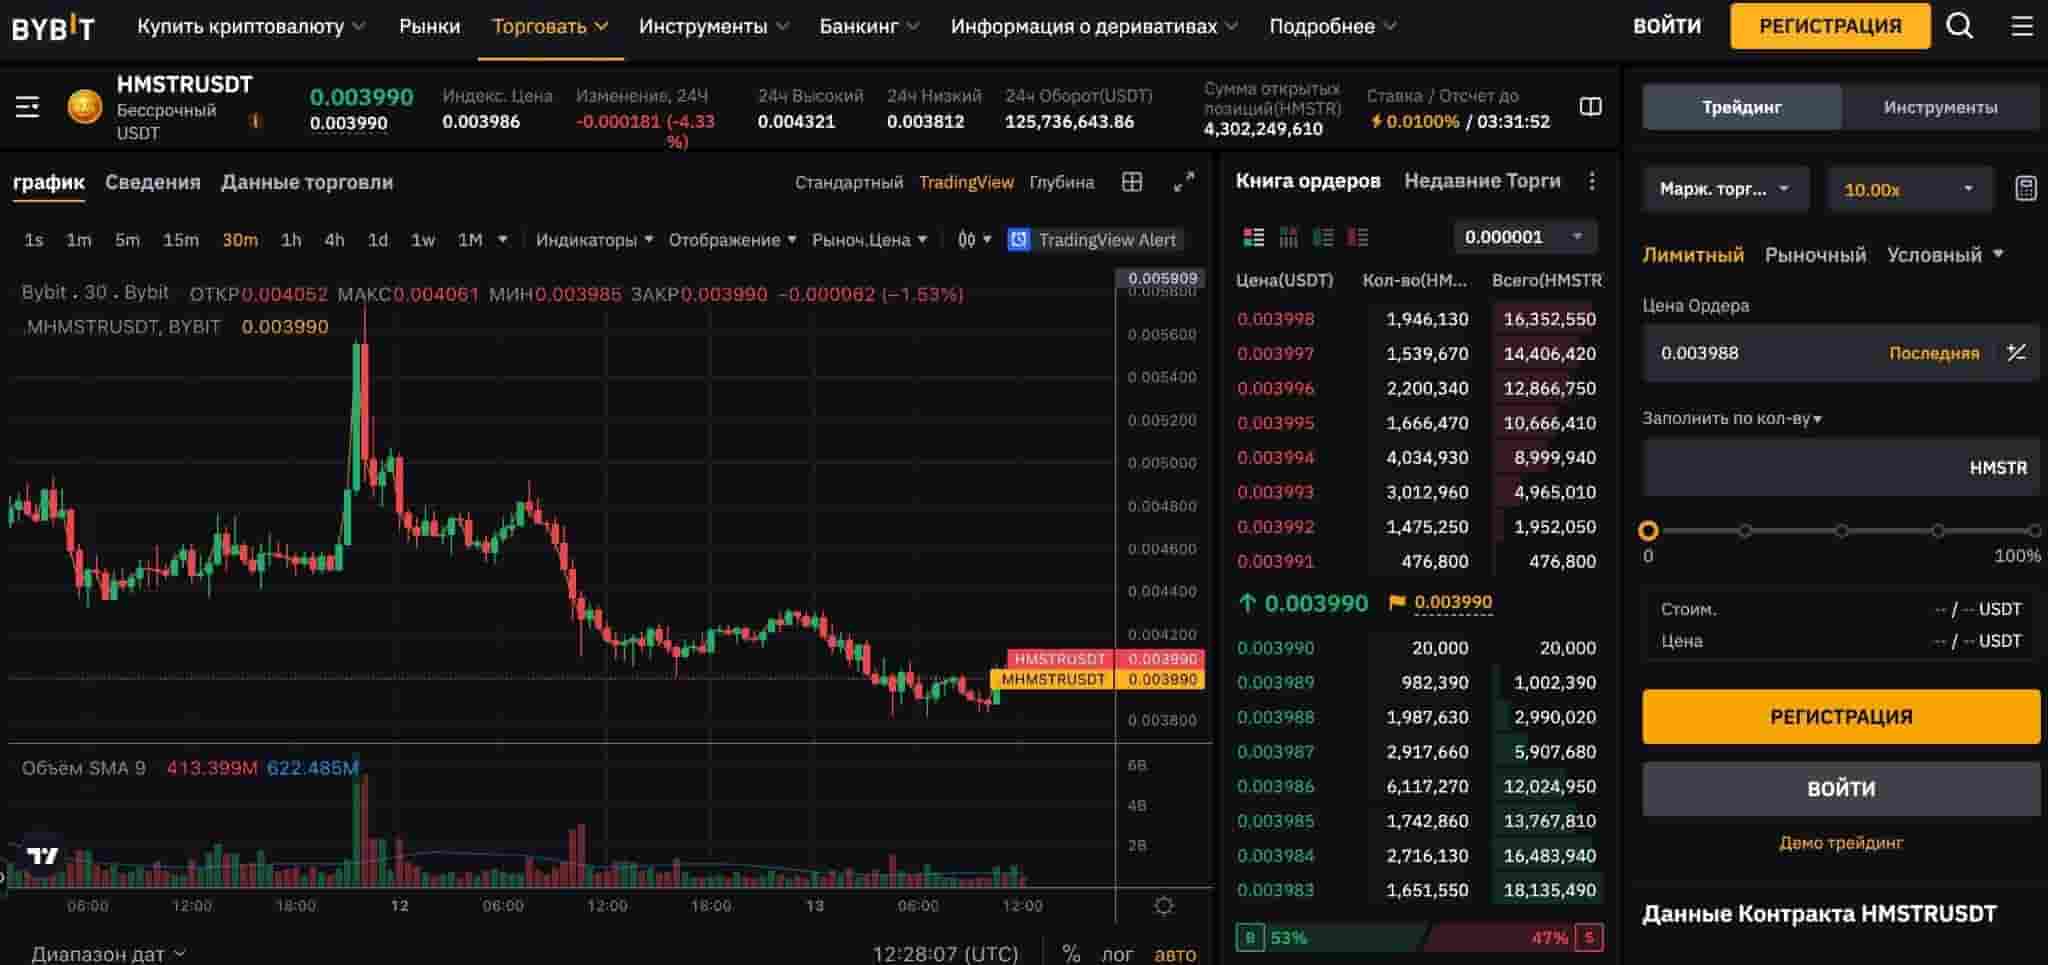Toggle percent scale on chart

click(1071, 954)
